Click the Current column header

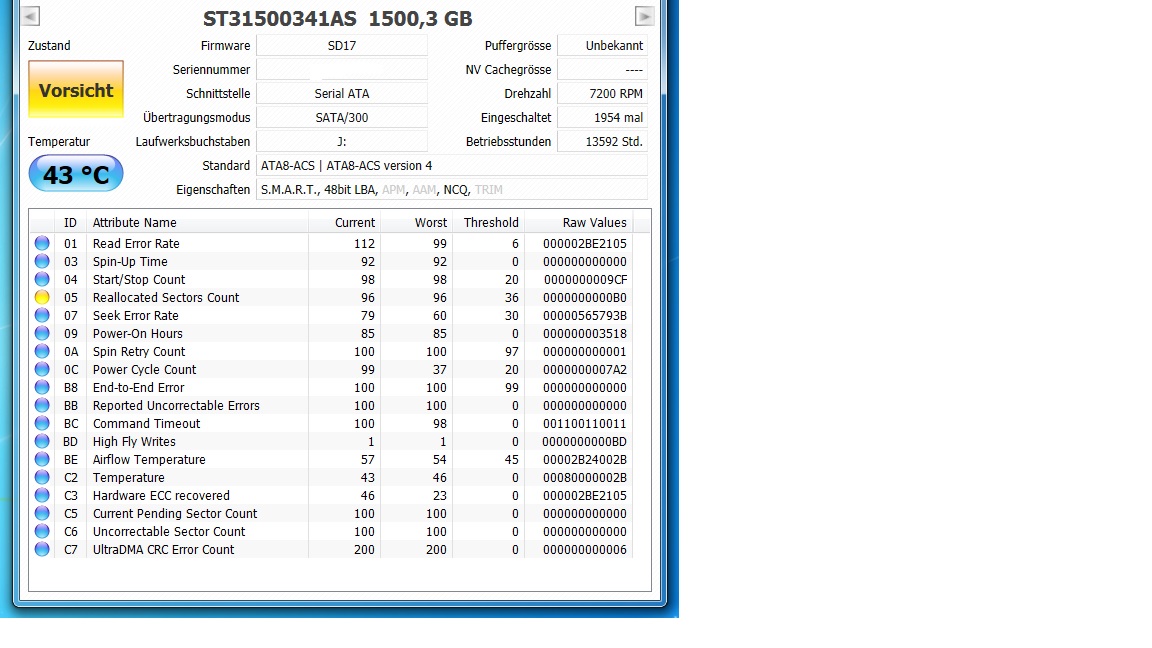344,222
